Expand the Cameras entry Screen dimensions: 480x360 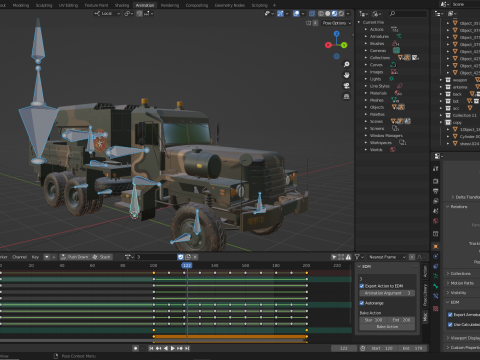tap(366, 51)
